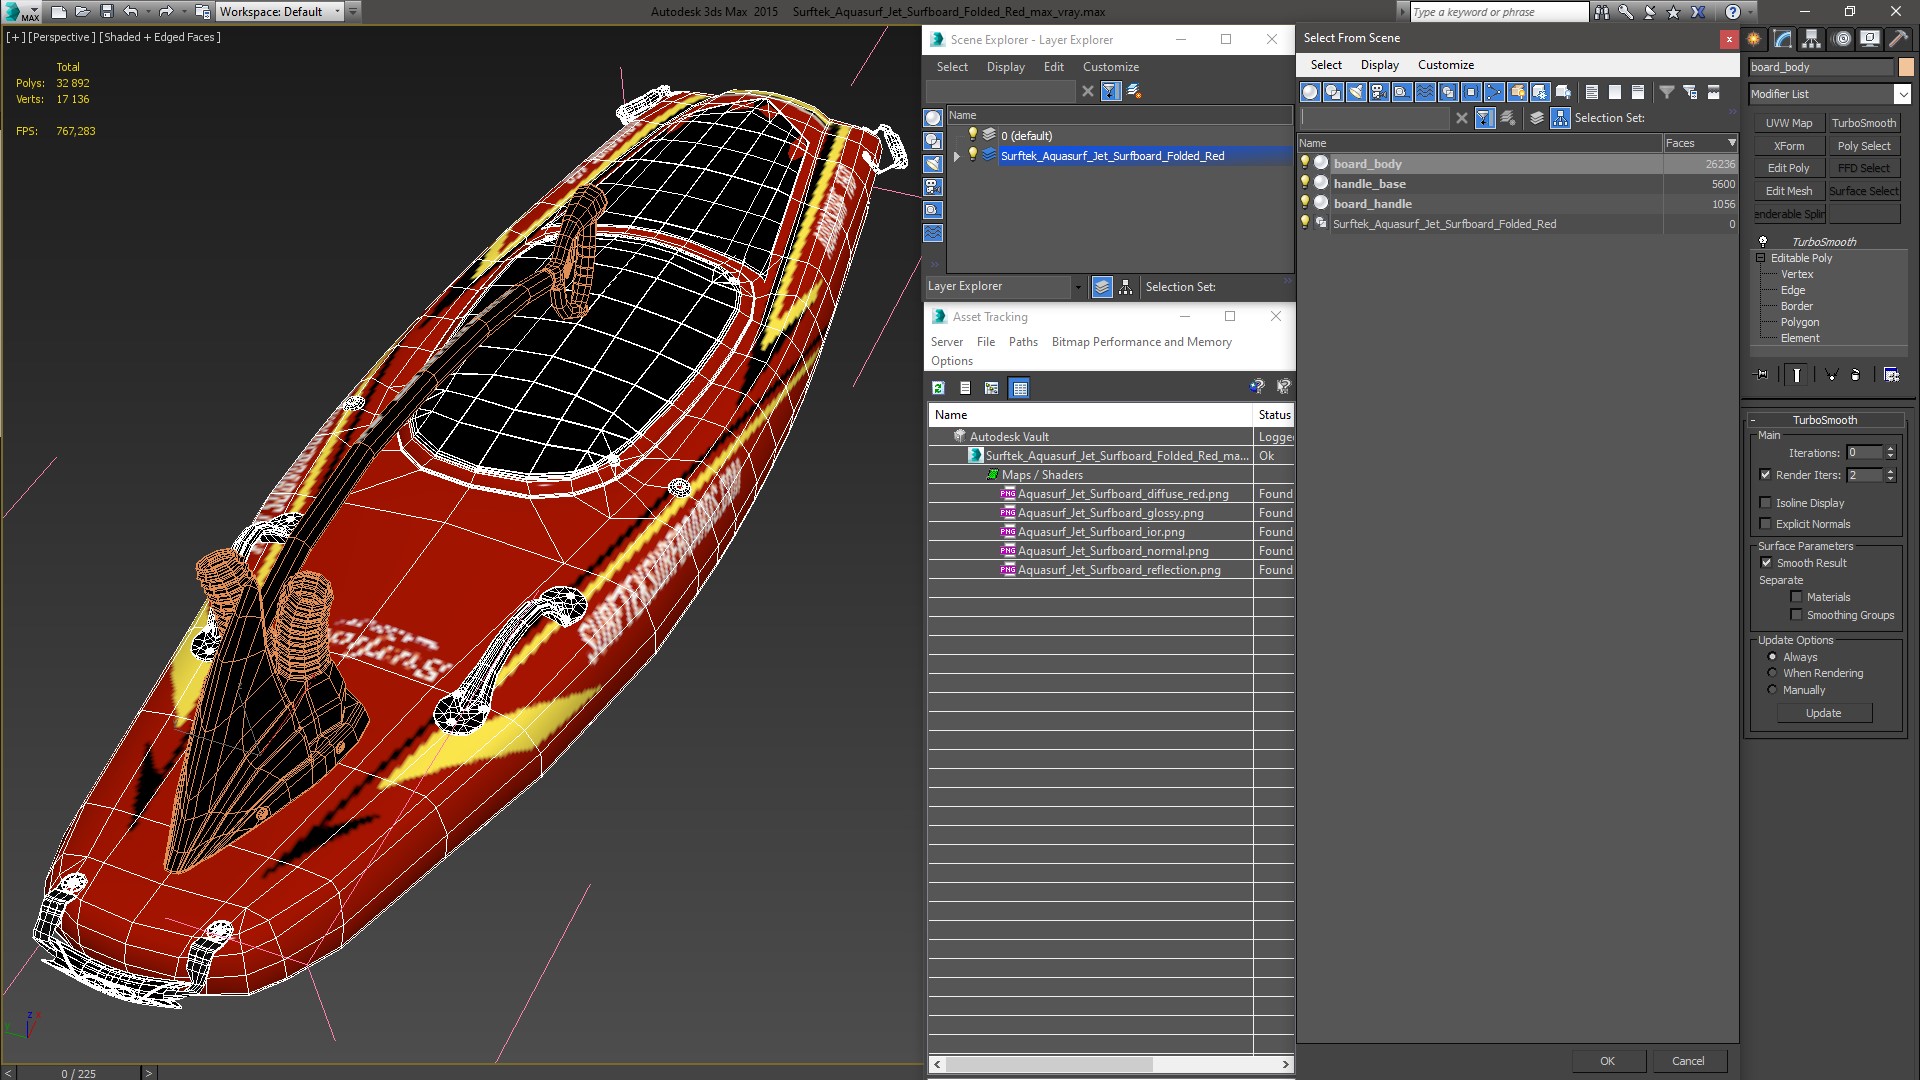Enable Separate by Materials checkbox

click(x=1796, y=597)
